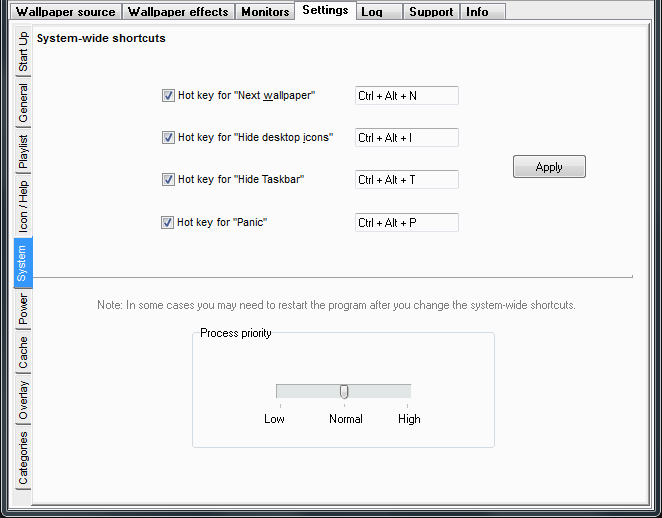Switch to the Wallpaper effects tab
662x518 pixels.
point(178,12)
